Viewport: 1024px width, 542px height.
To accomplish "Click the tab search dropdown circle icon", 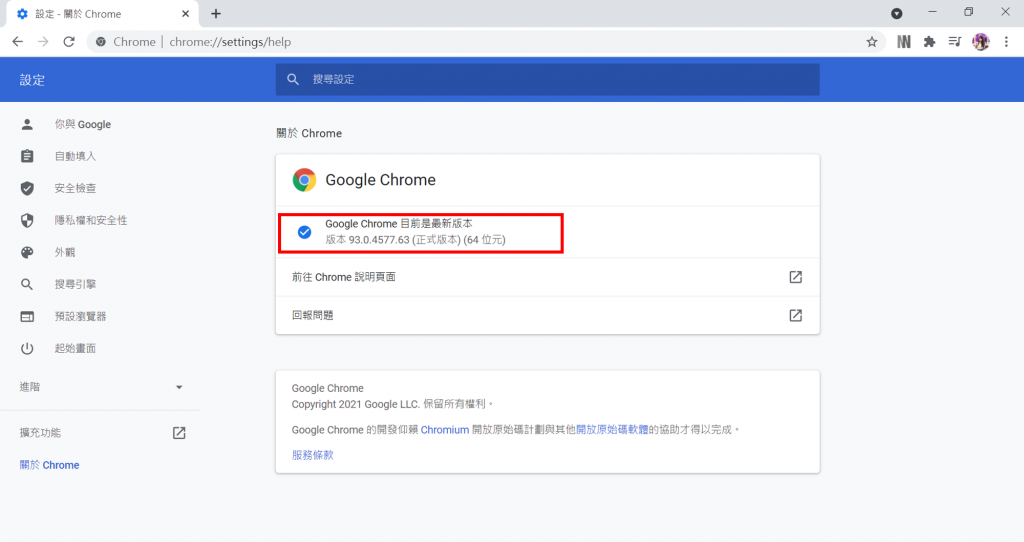I will point(897,14).
